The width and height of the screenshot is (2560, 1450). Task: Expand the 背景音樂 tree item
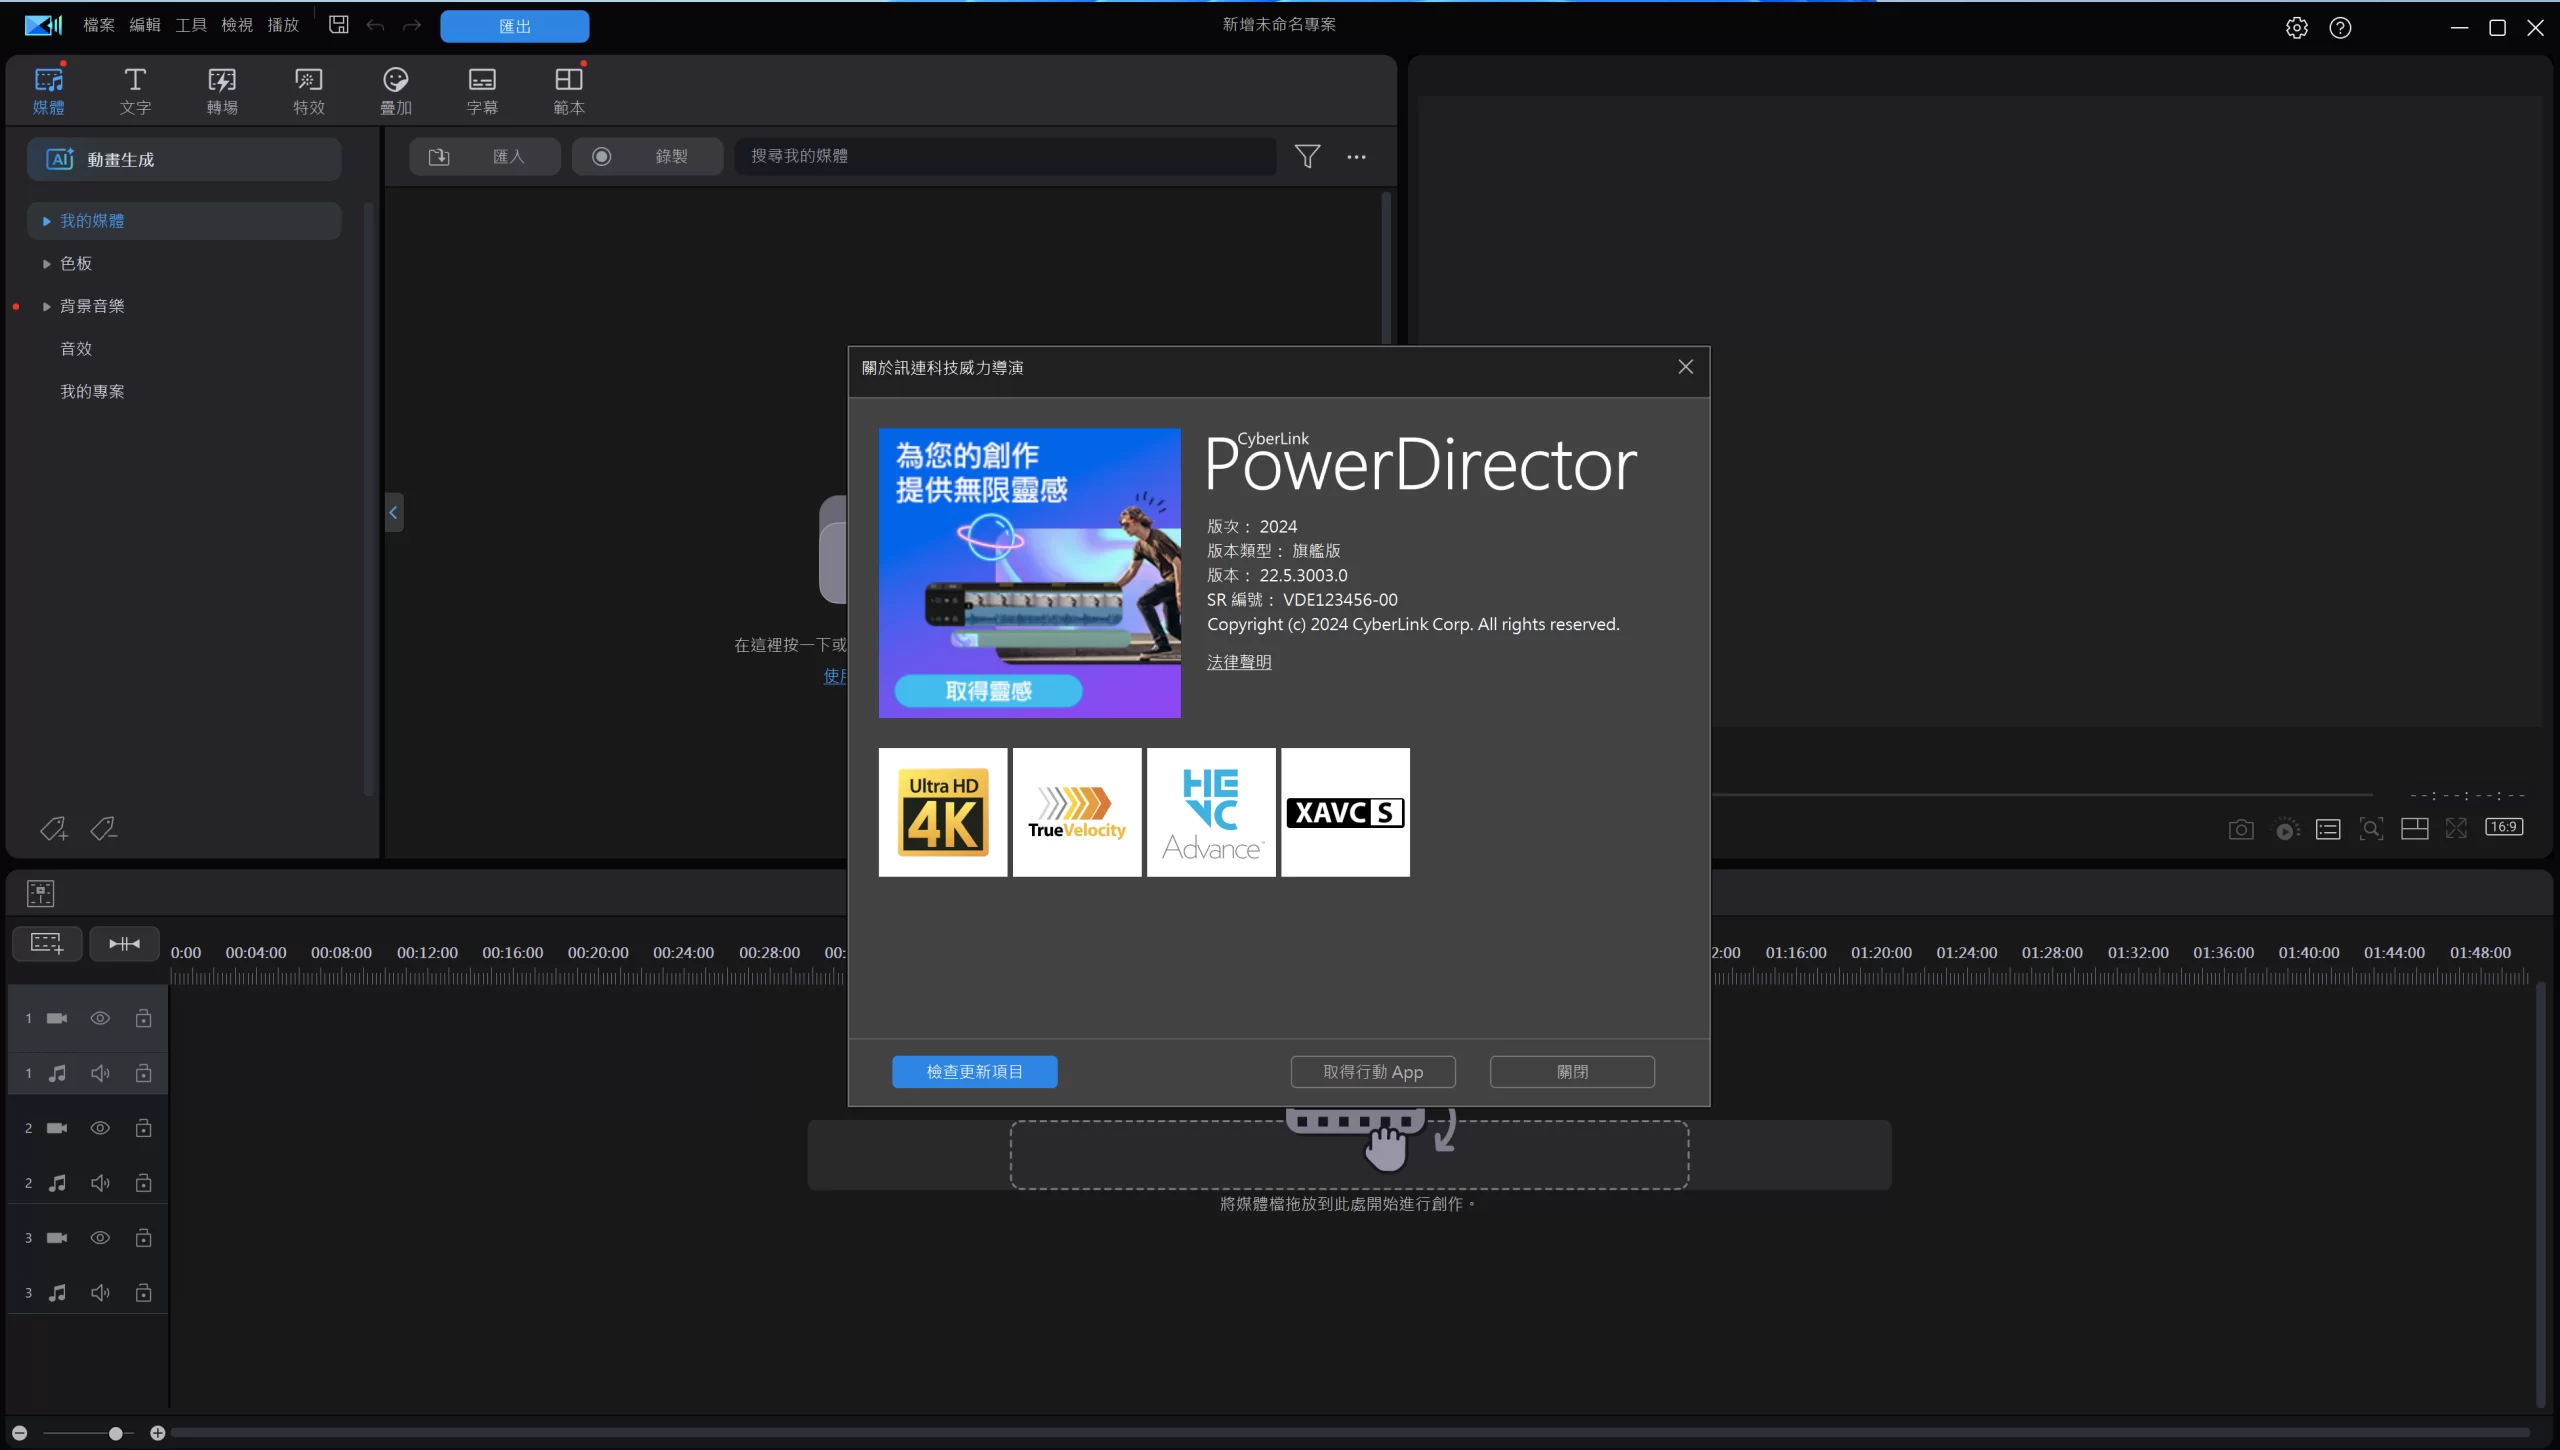[46, 307]
